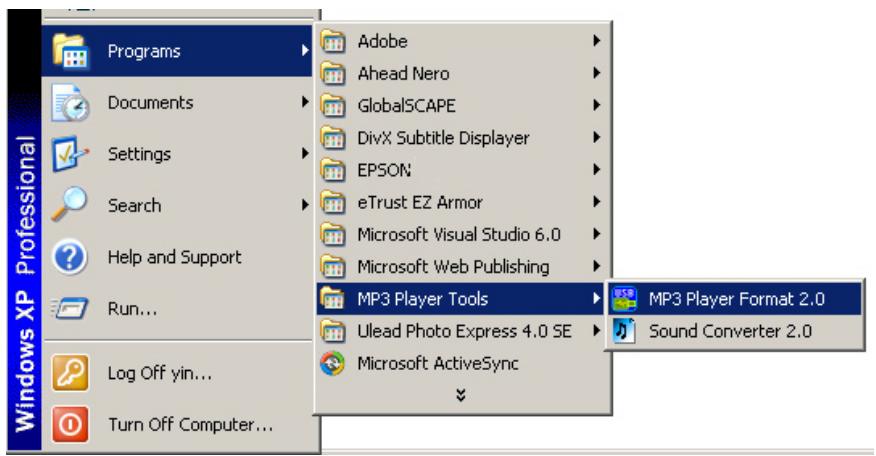
Task: Click the Documents icon in Start menu
Action: 70,103
